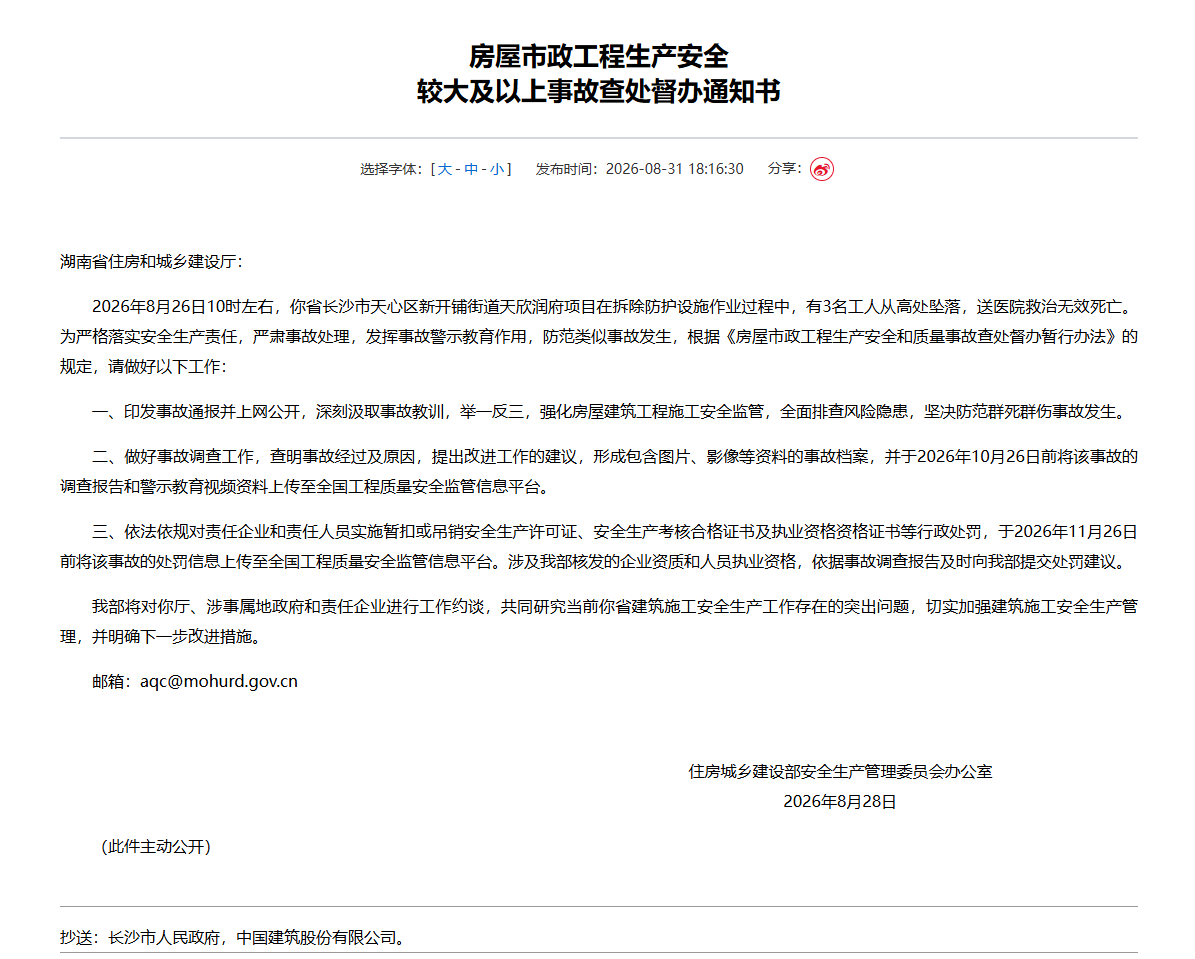Share article via Weibo icon
The image size is (1195, 959).
822,168
